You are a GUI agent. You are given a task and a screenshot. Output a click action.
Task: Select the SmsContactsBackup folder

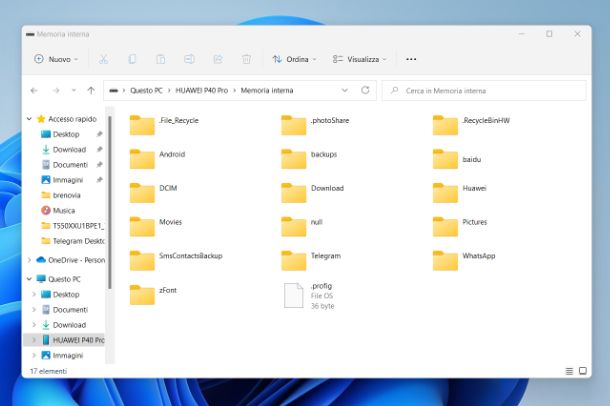(176, 260)
